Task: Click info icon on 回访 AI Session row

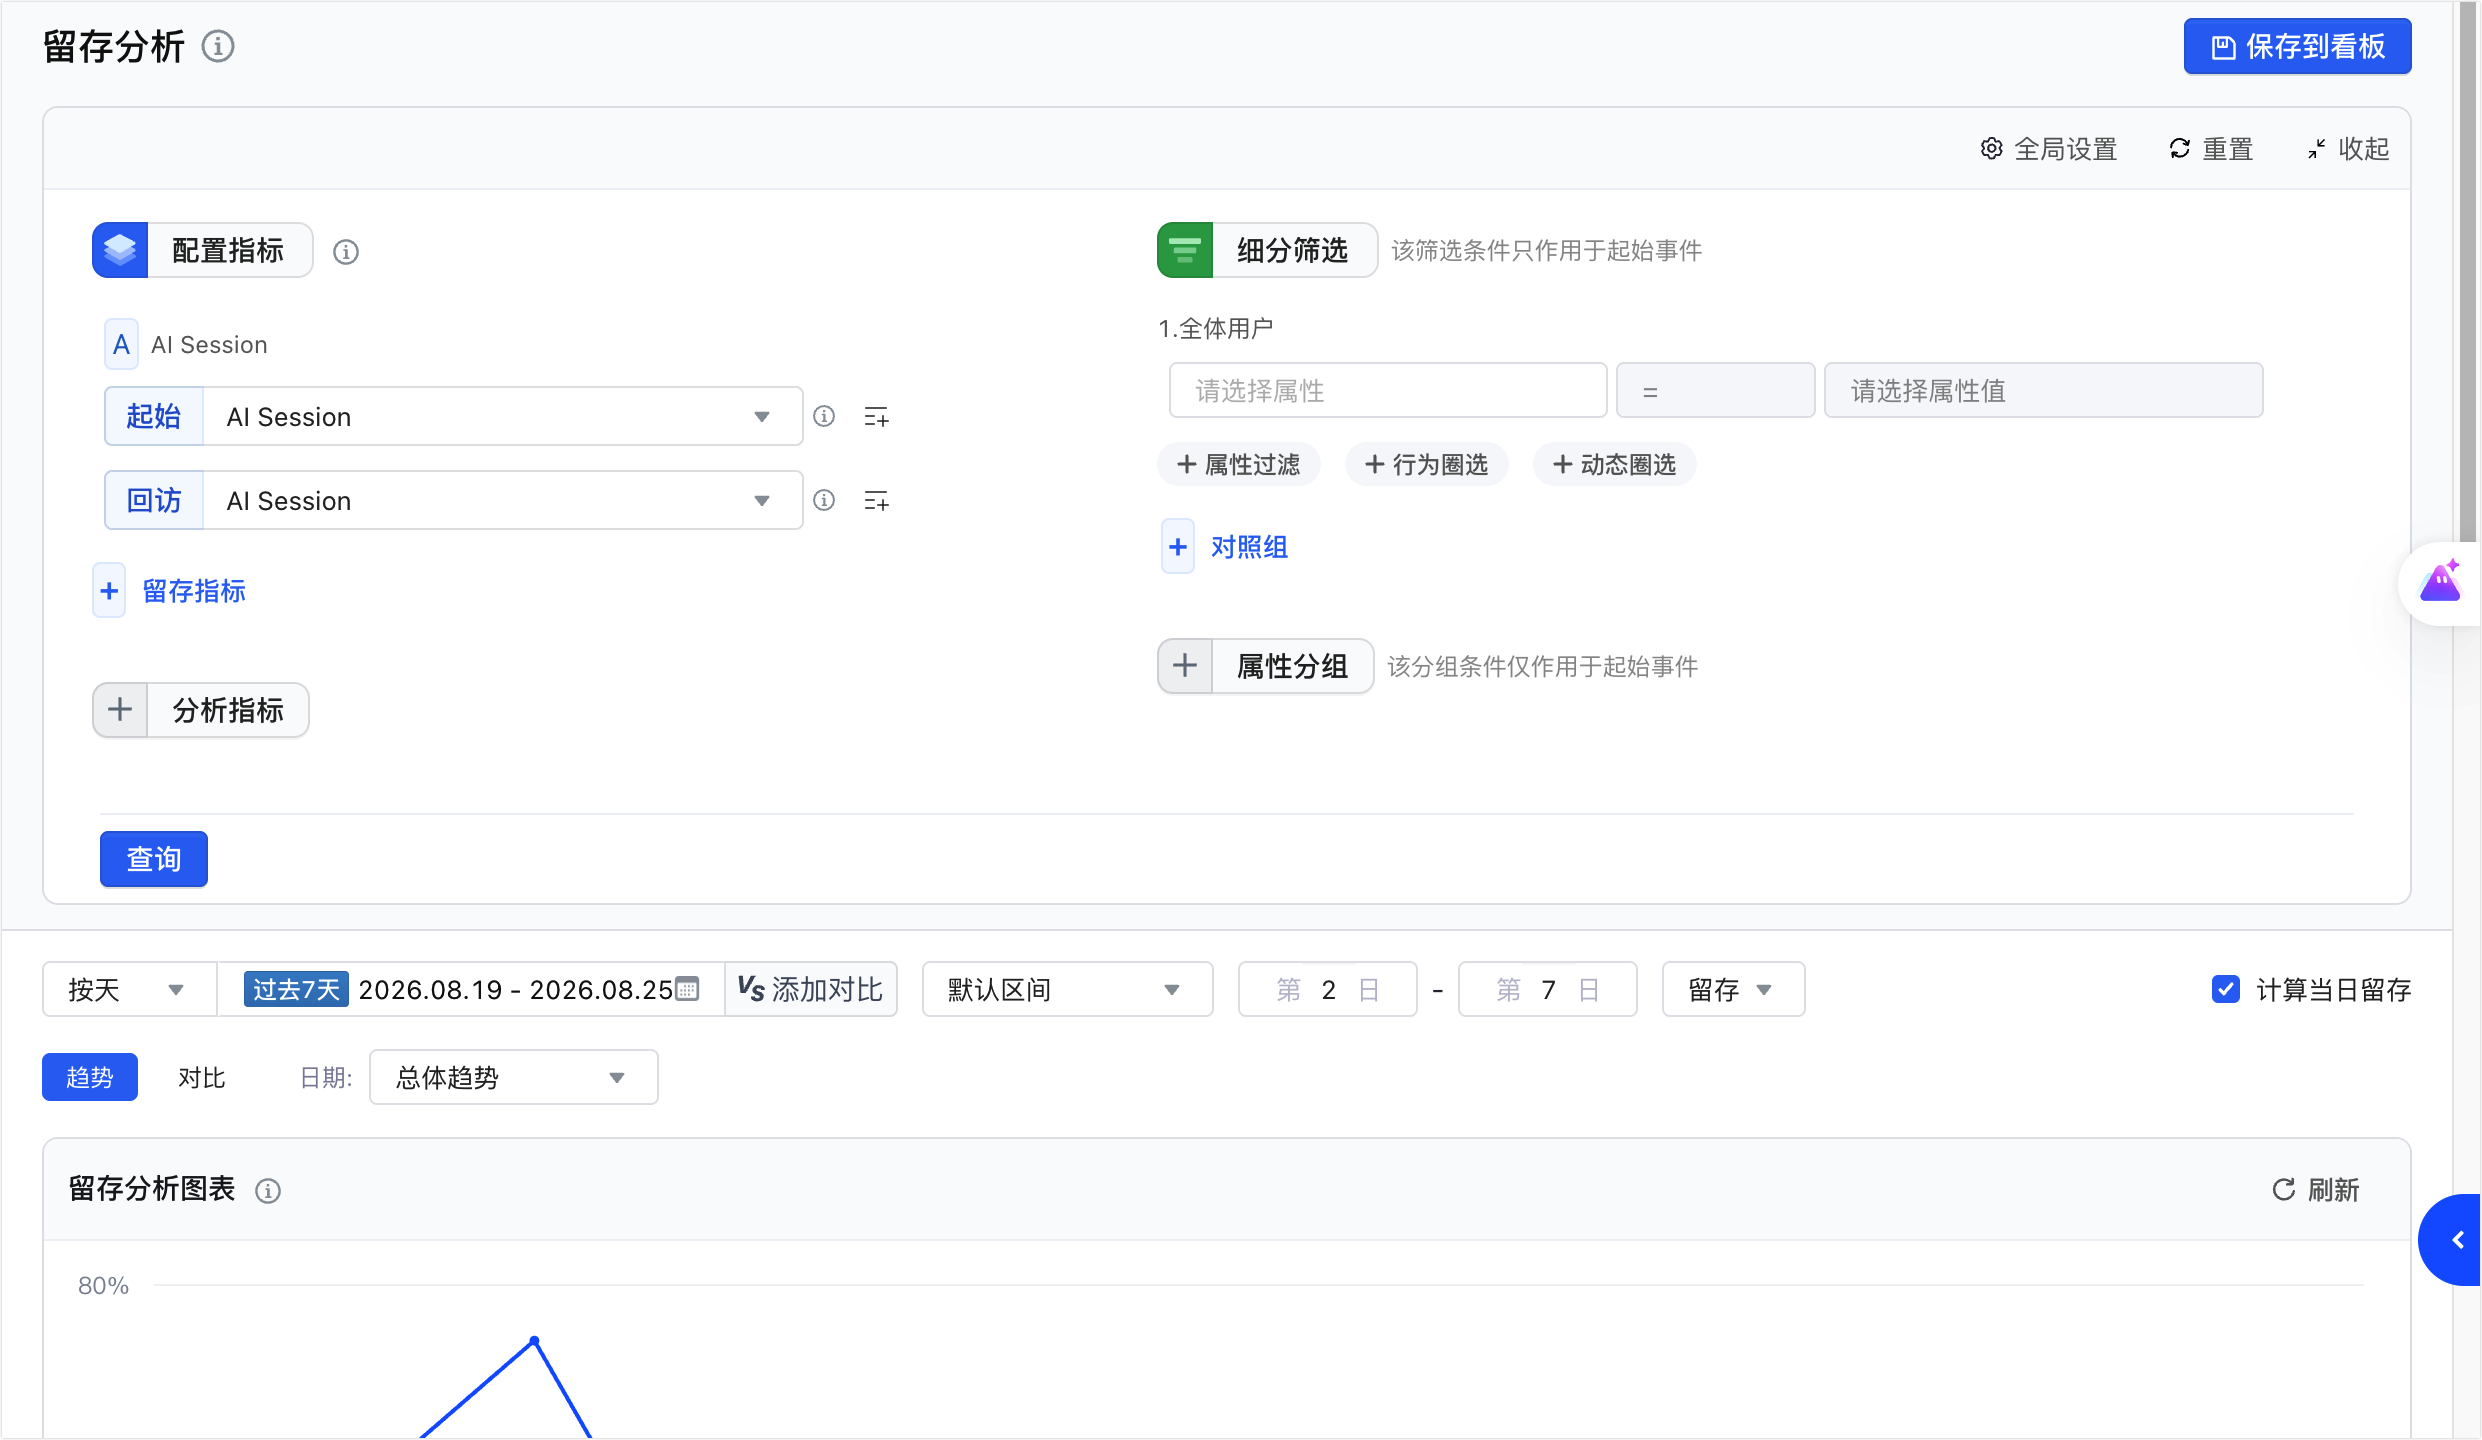Action: (824, 500)
